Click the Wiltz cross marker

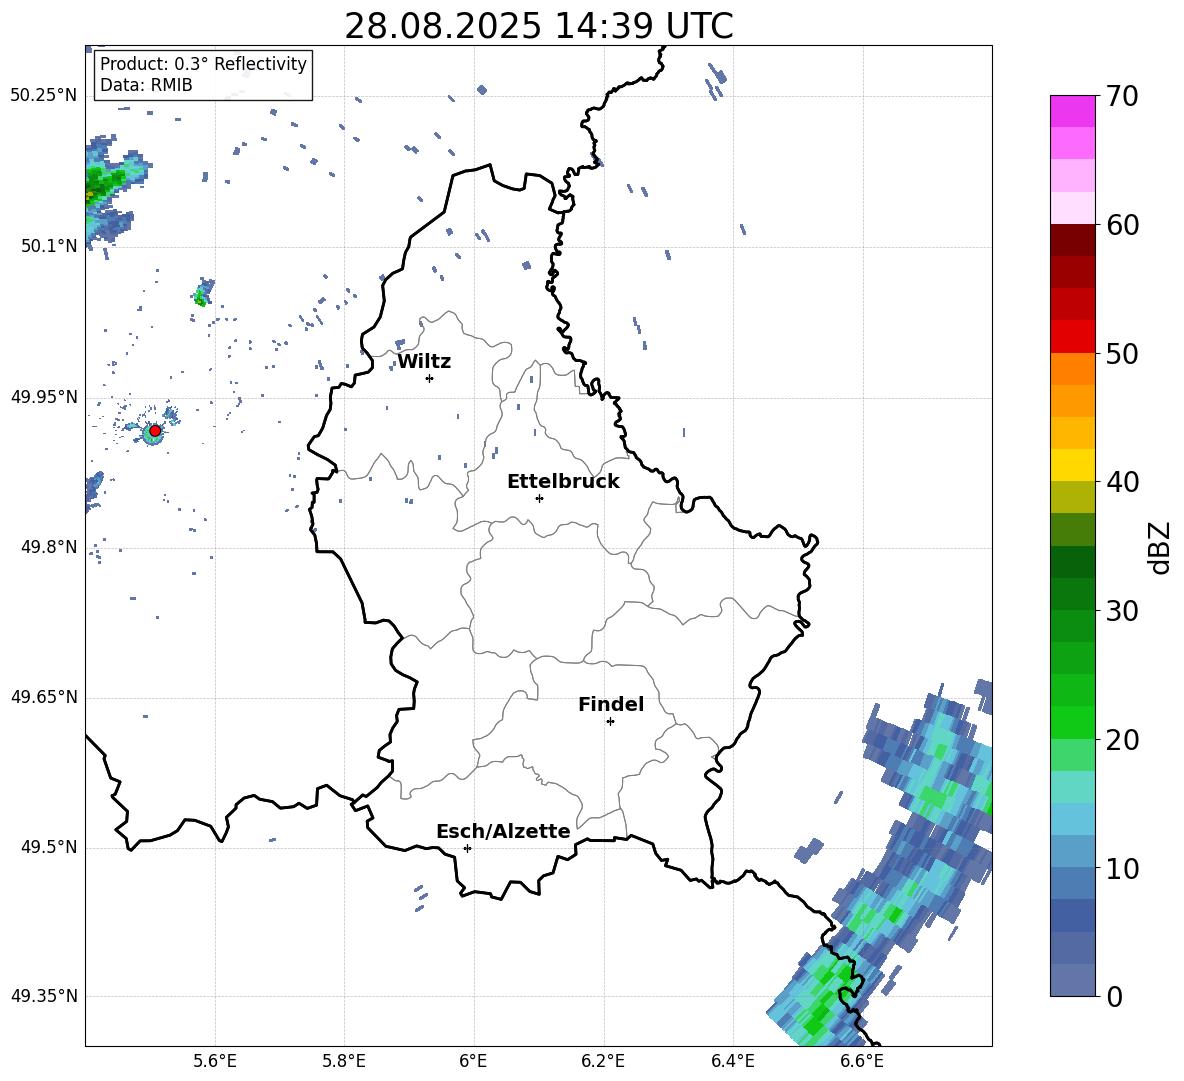pyautogui.click(x=430, y=378)
